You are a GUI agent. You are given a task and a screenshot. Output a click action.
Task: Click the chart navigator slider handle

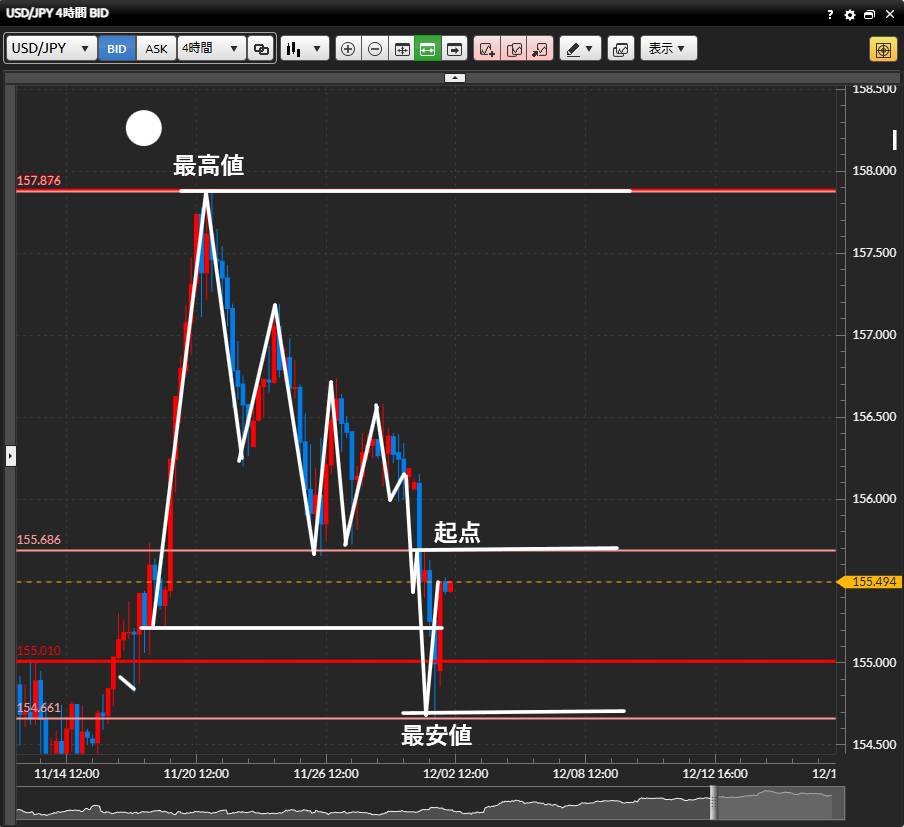(x=715, y=802)
